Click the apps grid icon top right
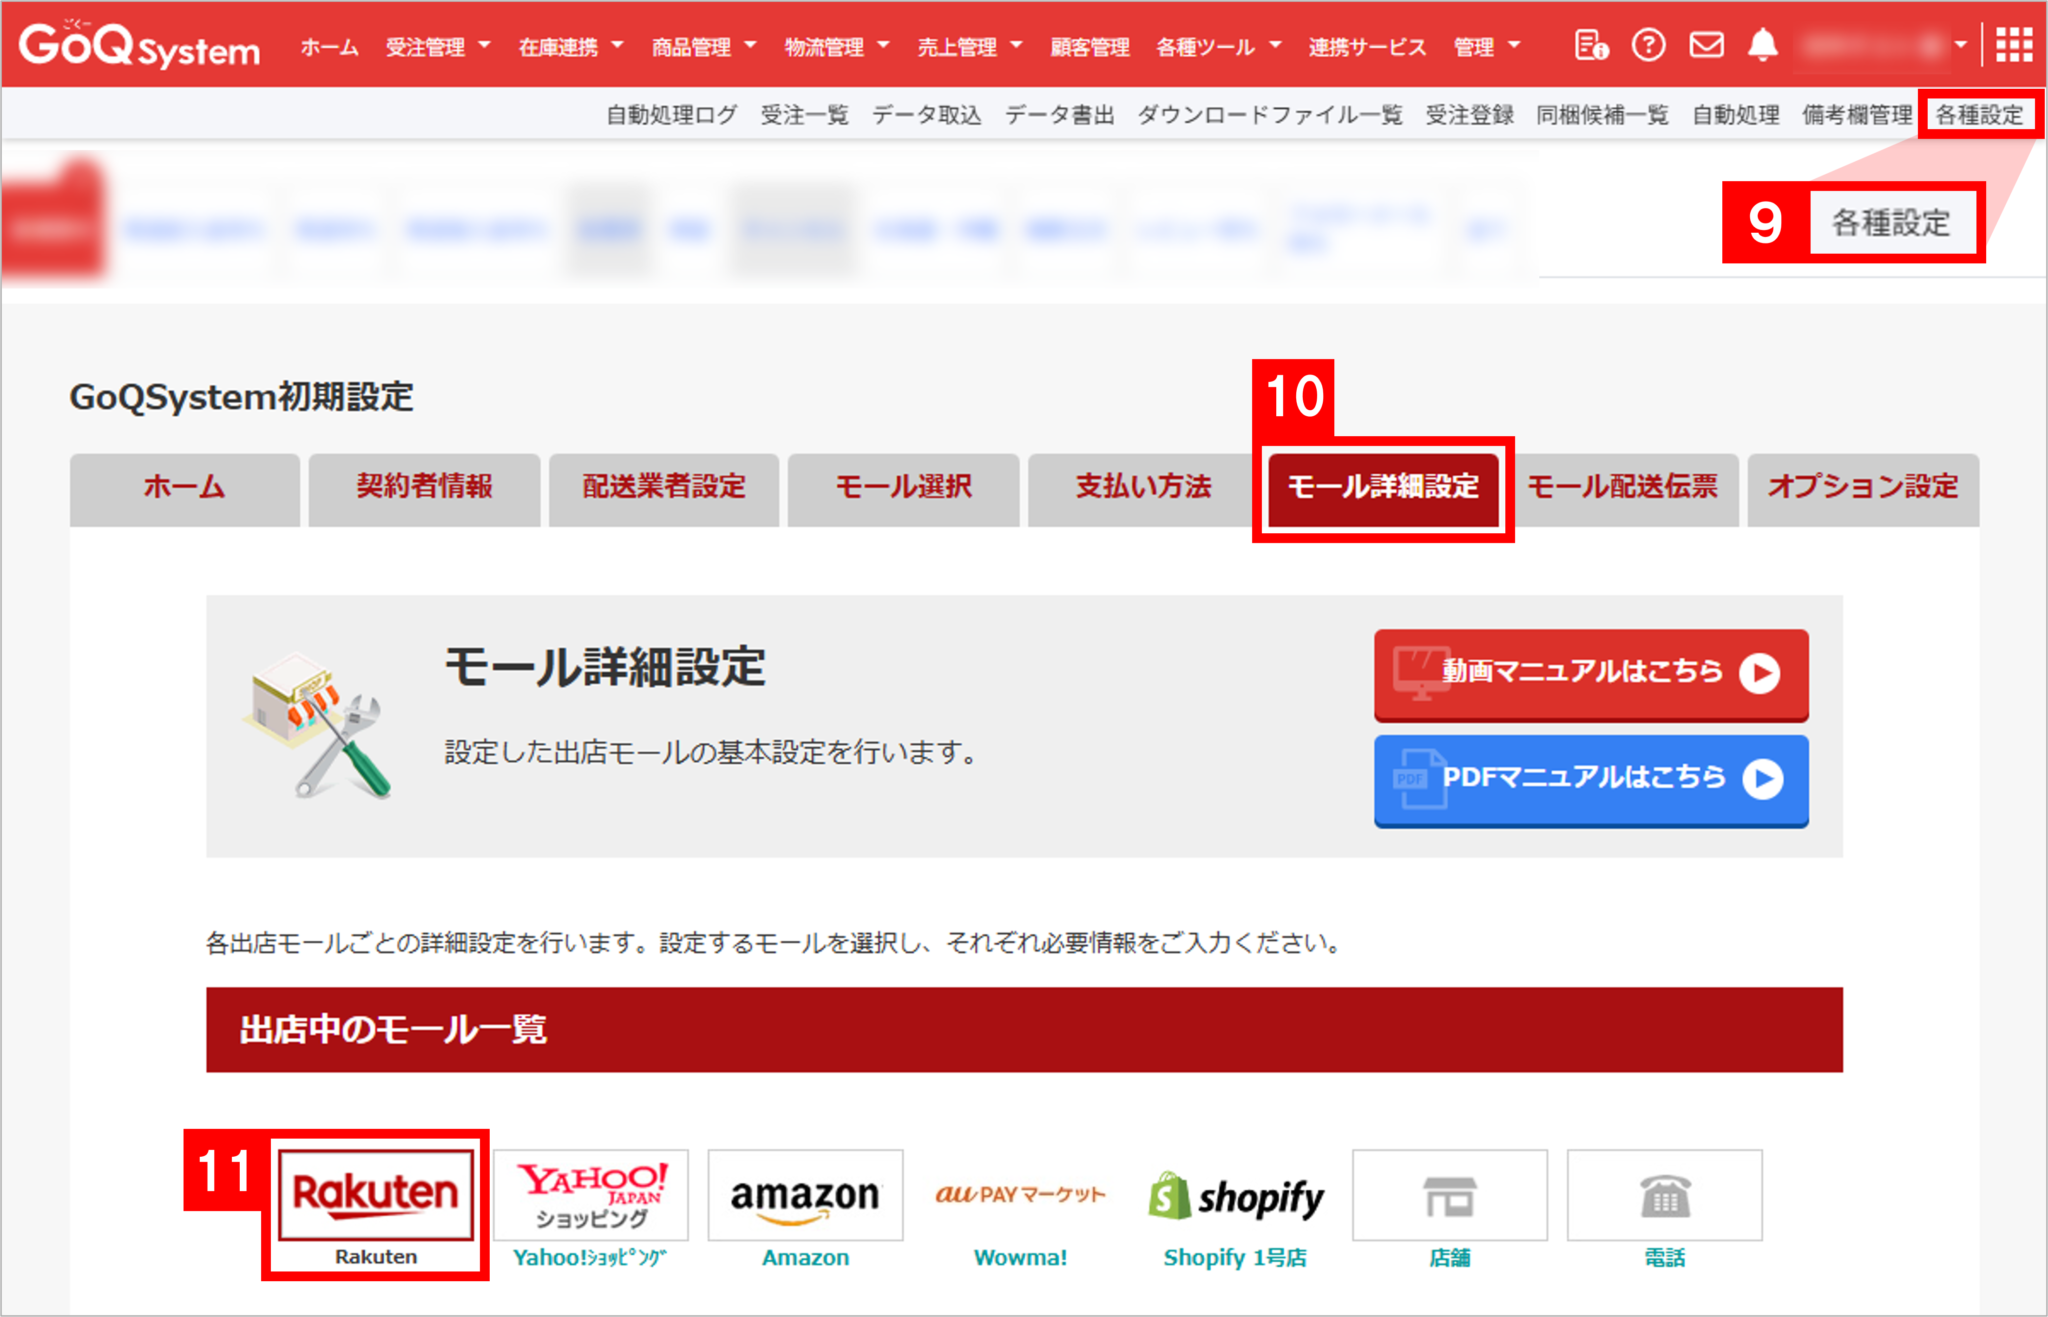The image size is (2048, 1317). tap(2018, 45)
